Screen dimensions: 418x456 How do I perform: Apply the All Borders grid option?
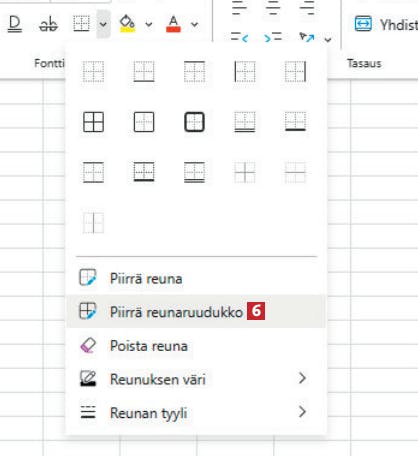pos(93,122)
